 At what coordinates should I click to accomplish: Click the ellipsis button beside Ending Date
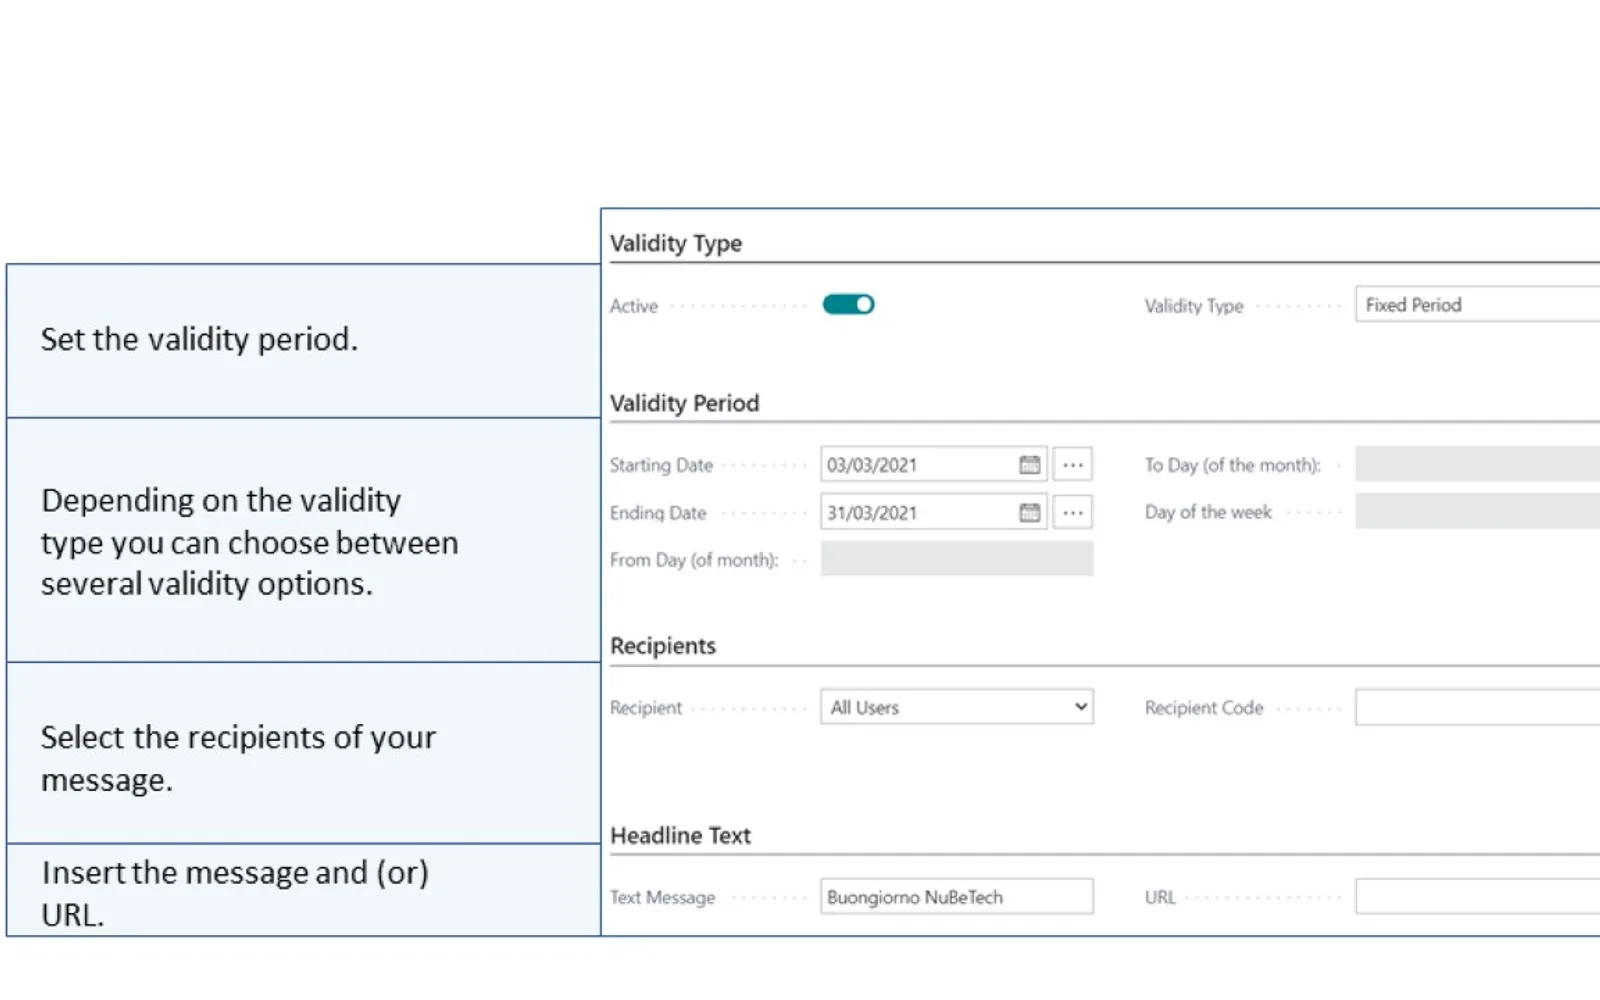[x=1072, y=513]
